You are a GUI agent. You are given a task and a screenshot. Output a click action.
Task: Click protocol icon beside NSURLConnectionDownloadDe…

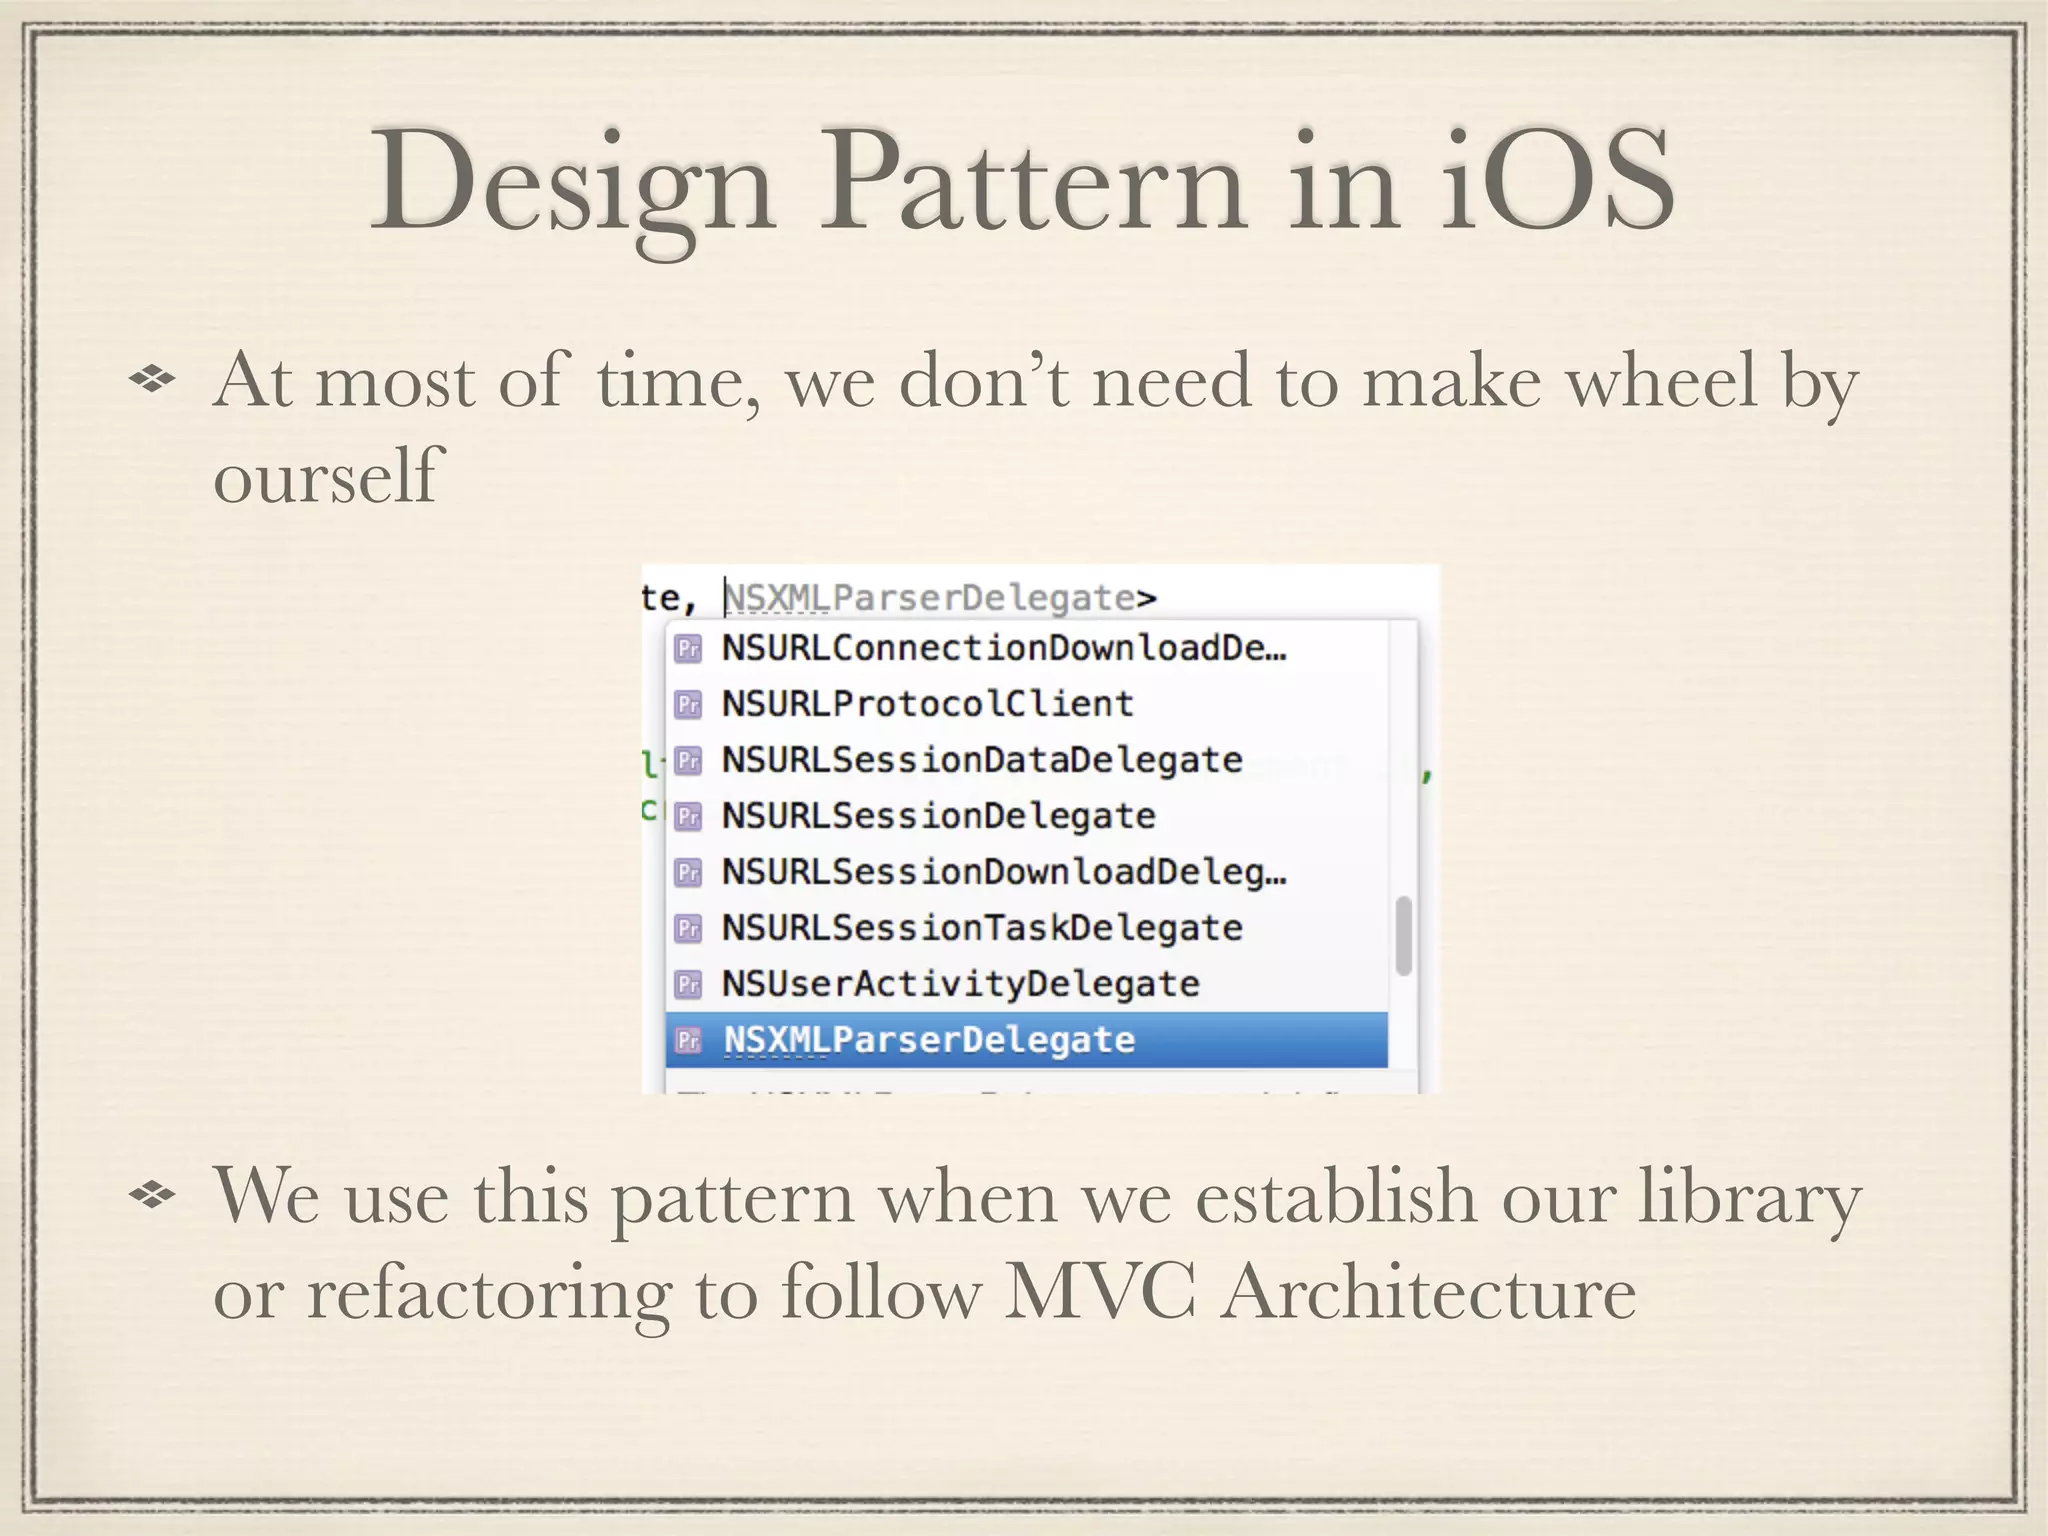688,648
